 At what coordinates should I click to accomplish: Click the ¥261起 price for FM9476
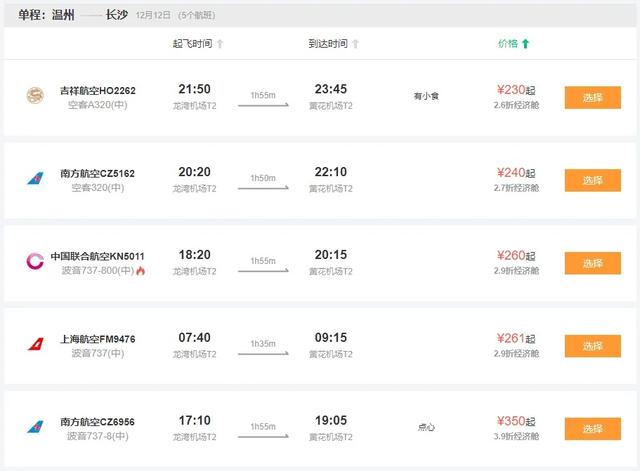[x=516, y=339]
